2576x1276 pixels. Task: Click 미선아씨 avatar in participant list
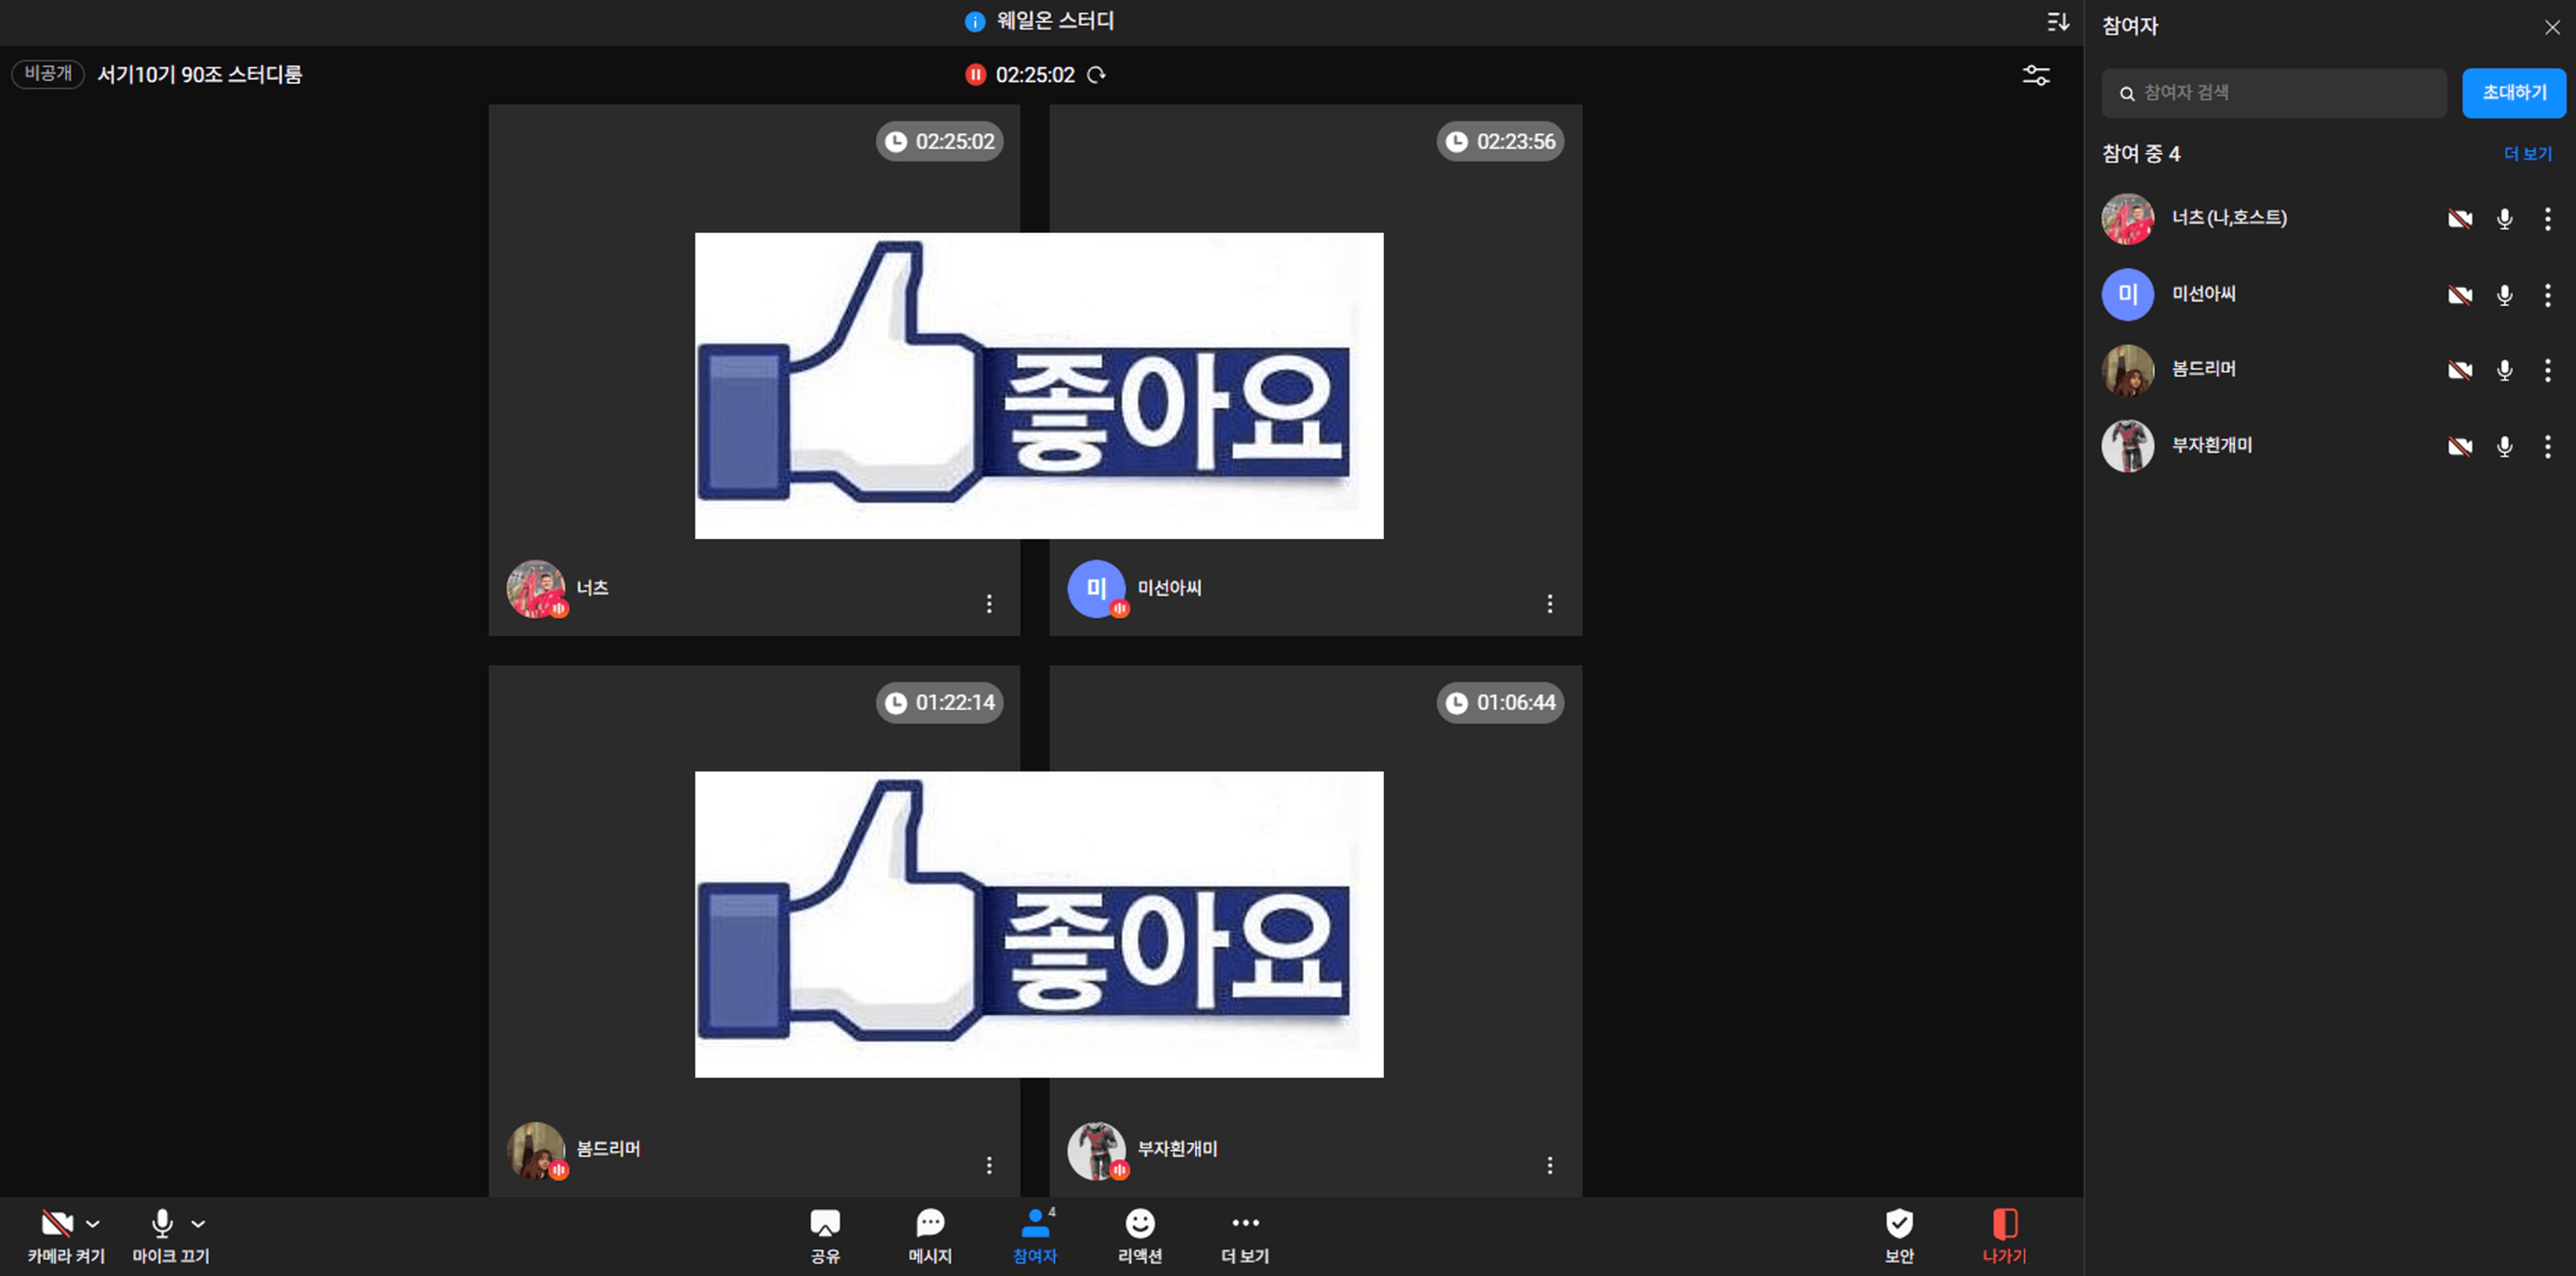click(2127, 295)
